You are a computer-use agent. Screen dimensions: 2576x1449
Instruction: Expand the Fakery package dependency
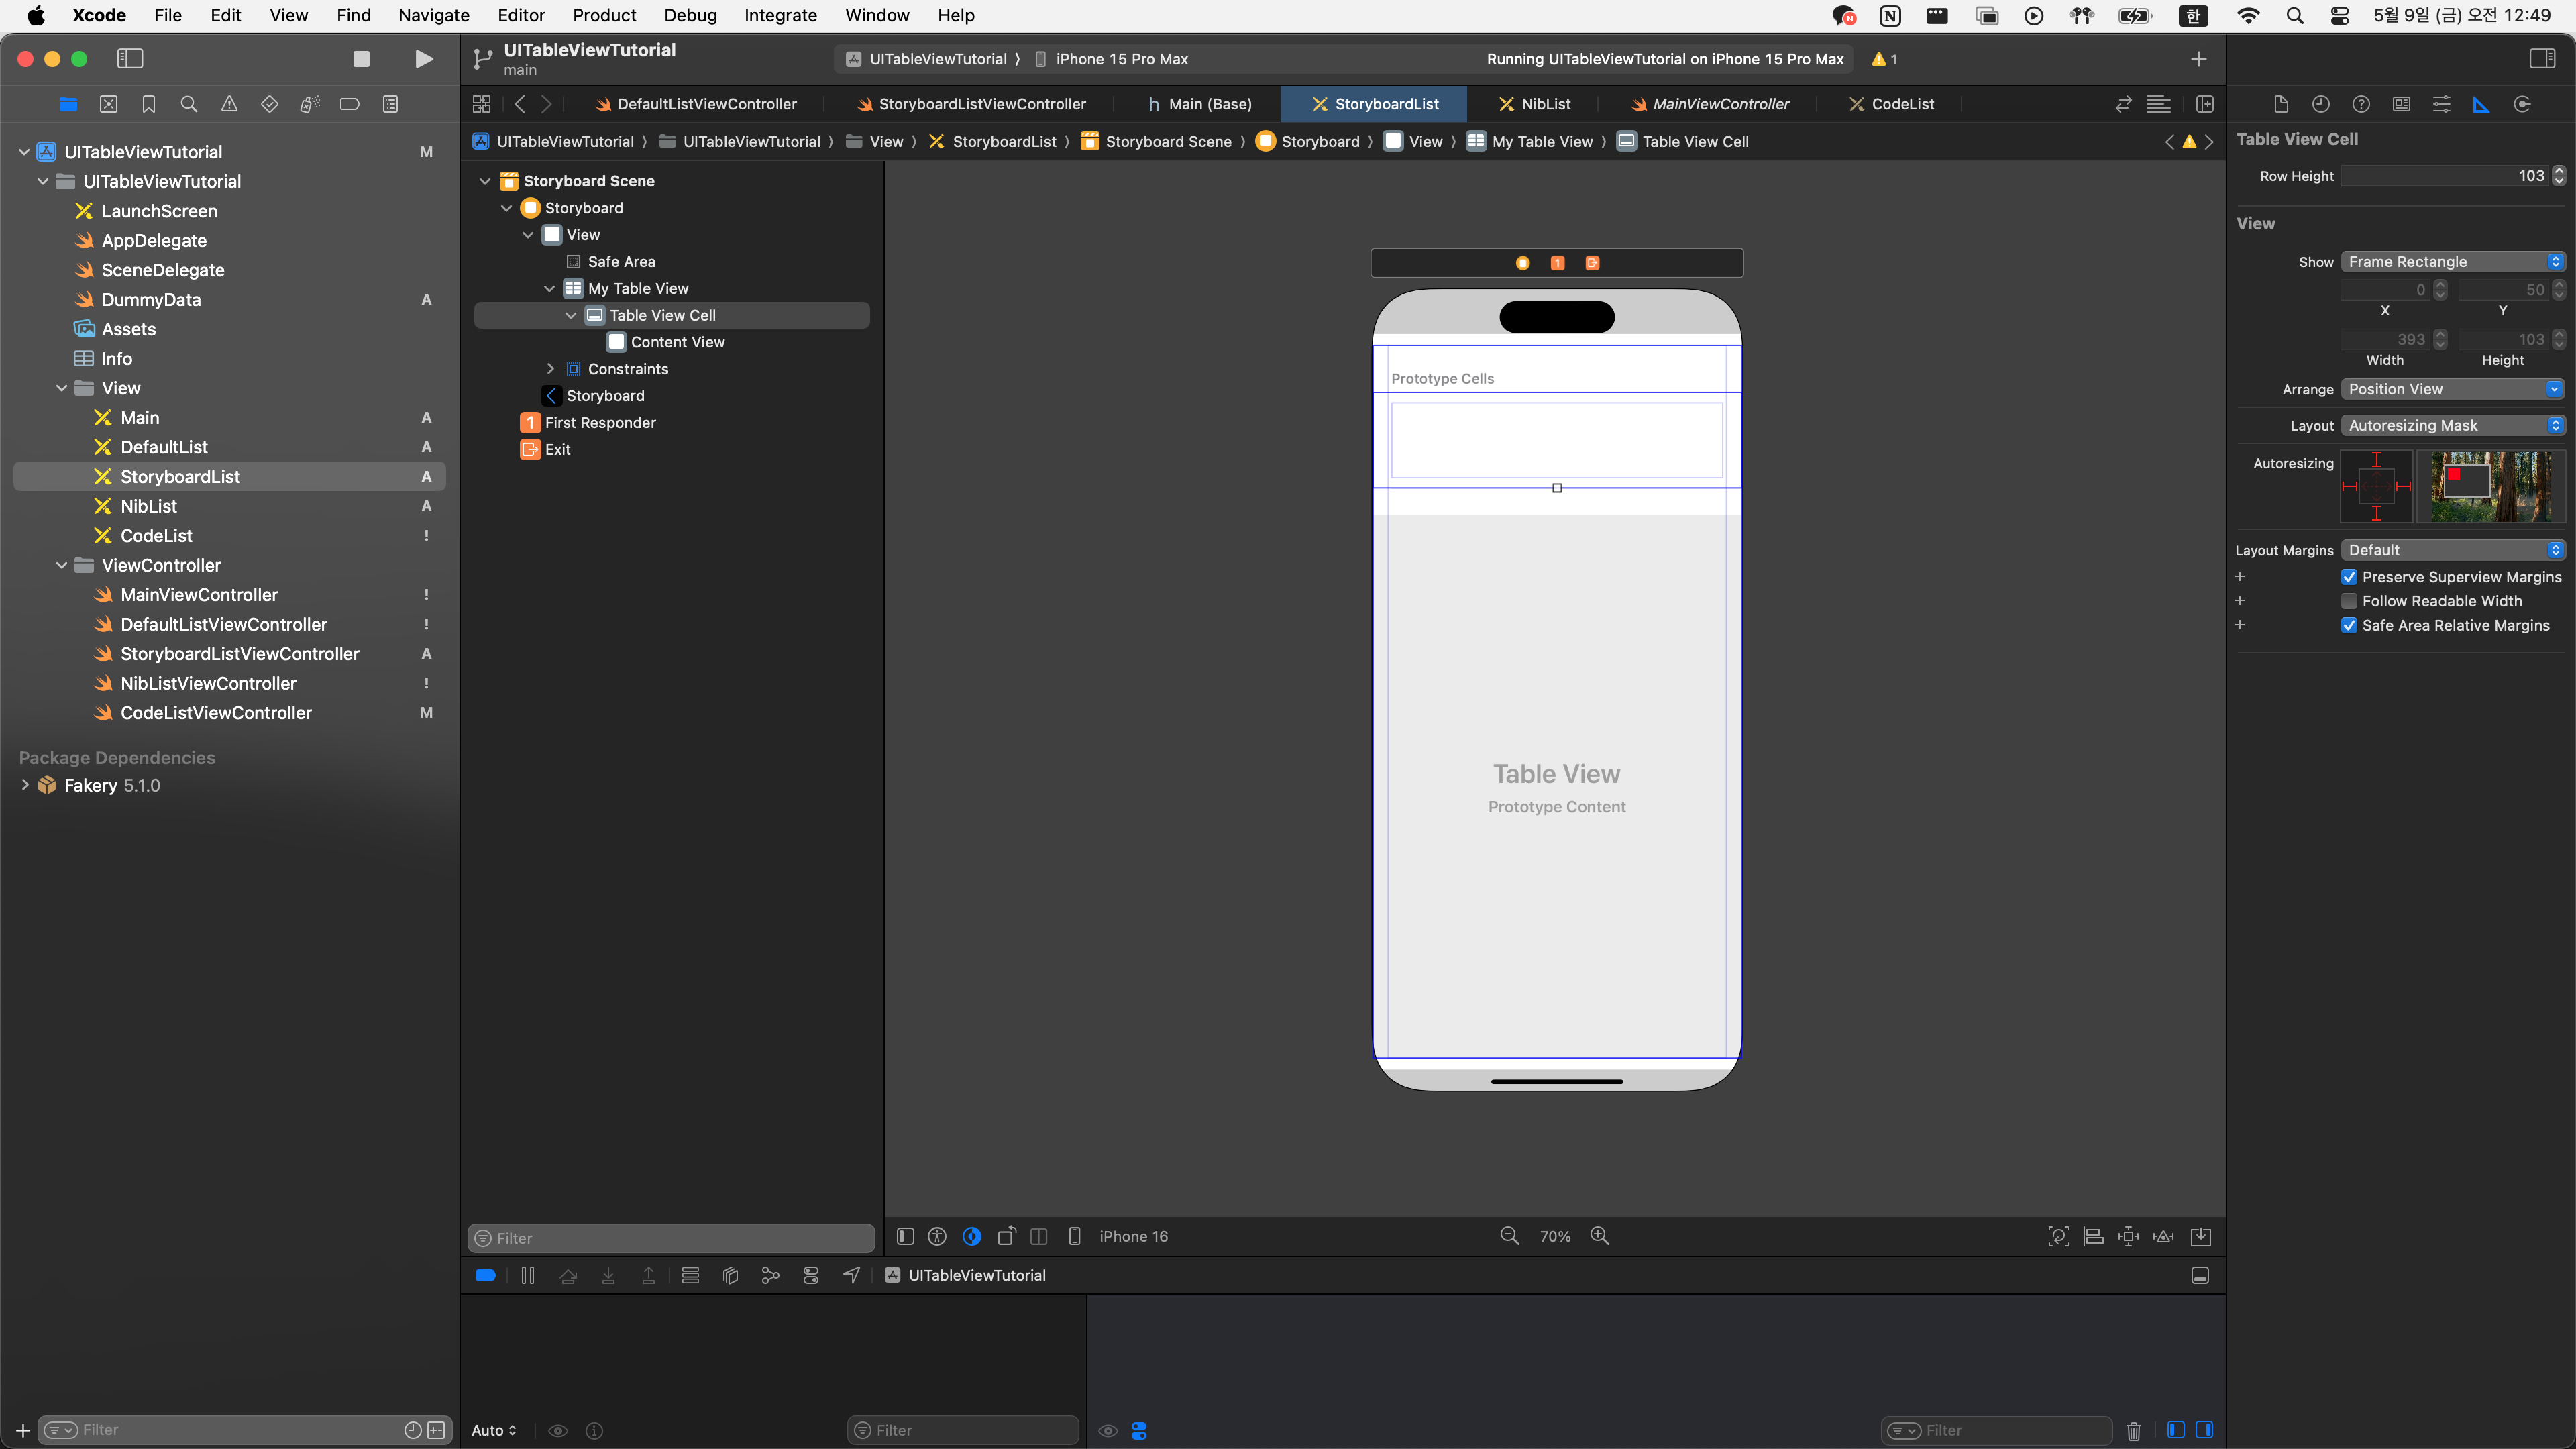point(25,785)
